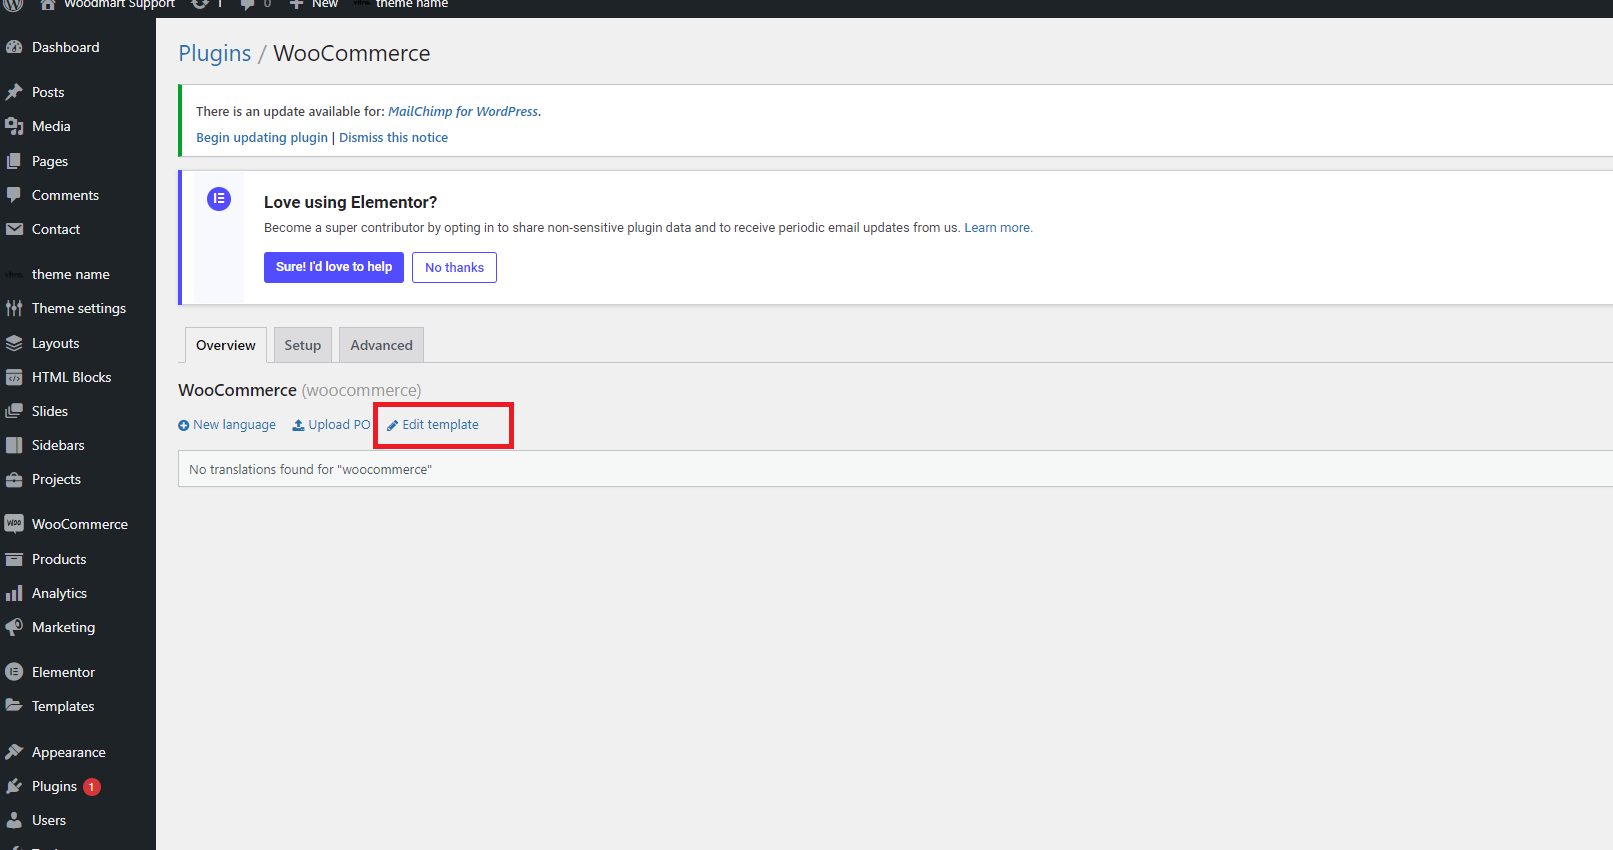1613x850 pixels.
Task: Dismiss this notice link
Action: (393, 138)
